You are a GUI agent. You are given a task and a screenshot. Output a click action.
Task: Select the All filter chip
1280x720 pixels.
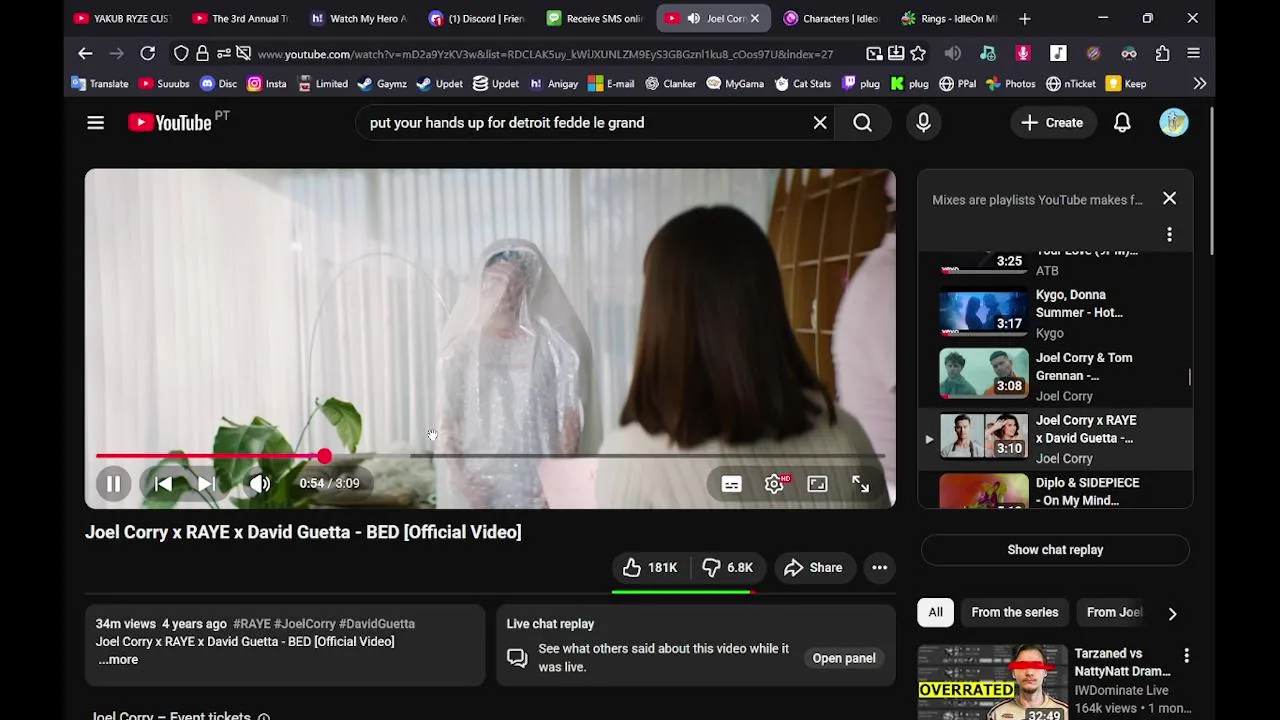pyautogui.click(x=935, y=613)
